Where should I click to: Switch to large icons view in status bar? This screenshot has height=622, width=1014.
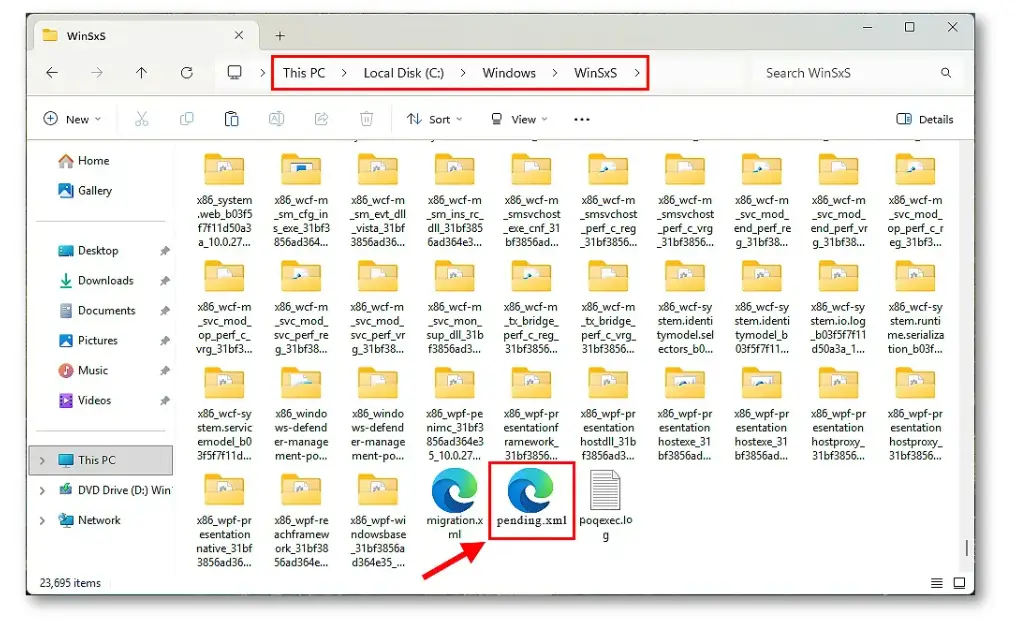[x=958, y=583]
